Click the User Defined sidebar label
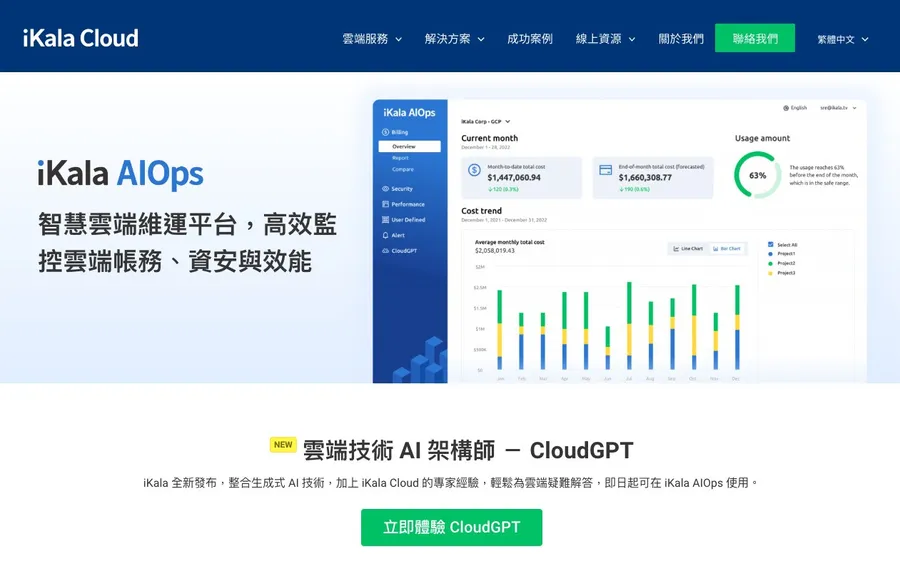The height and width of the screenshot is (564, 900). click(x=409, y=220)
